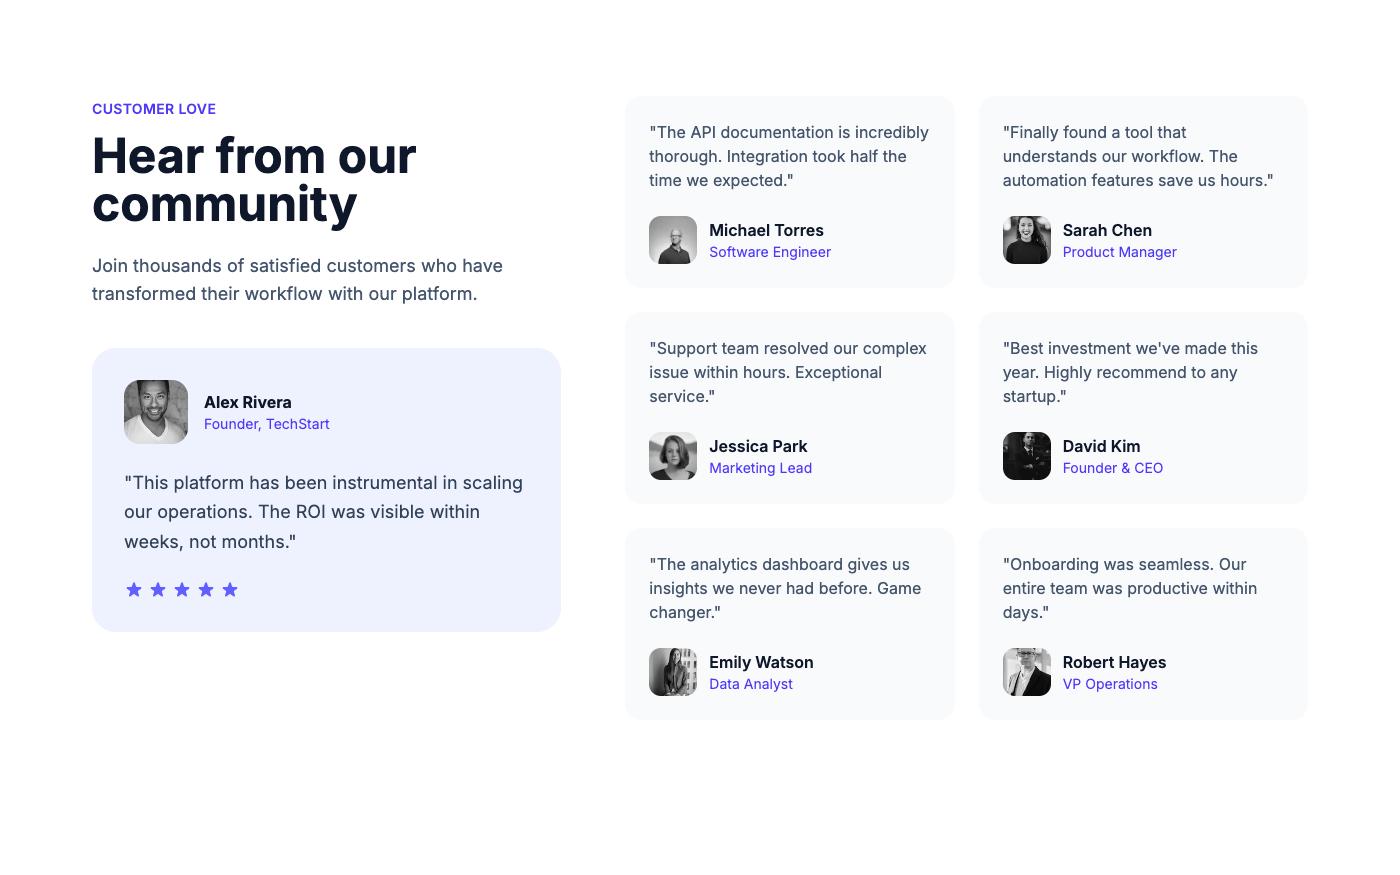This screenshot has width=1400, height=875.
Task: Click Emily Watson's avatar image
Action: point(673,672)
